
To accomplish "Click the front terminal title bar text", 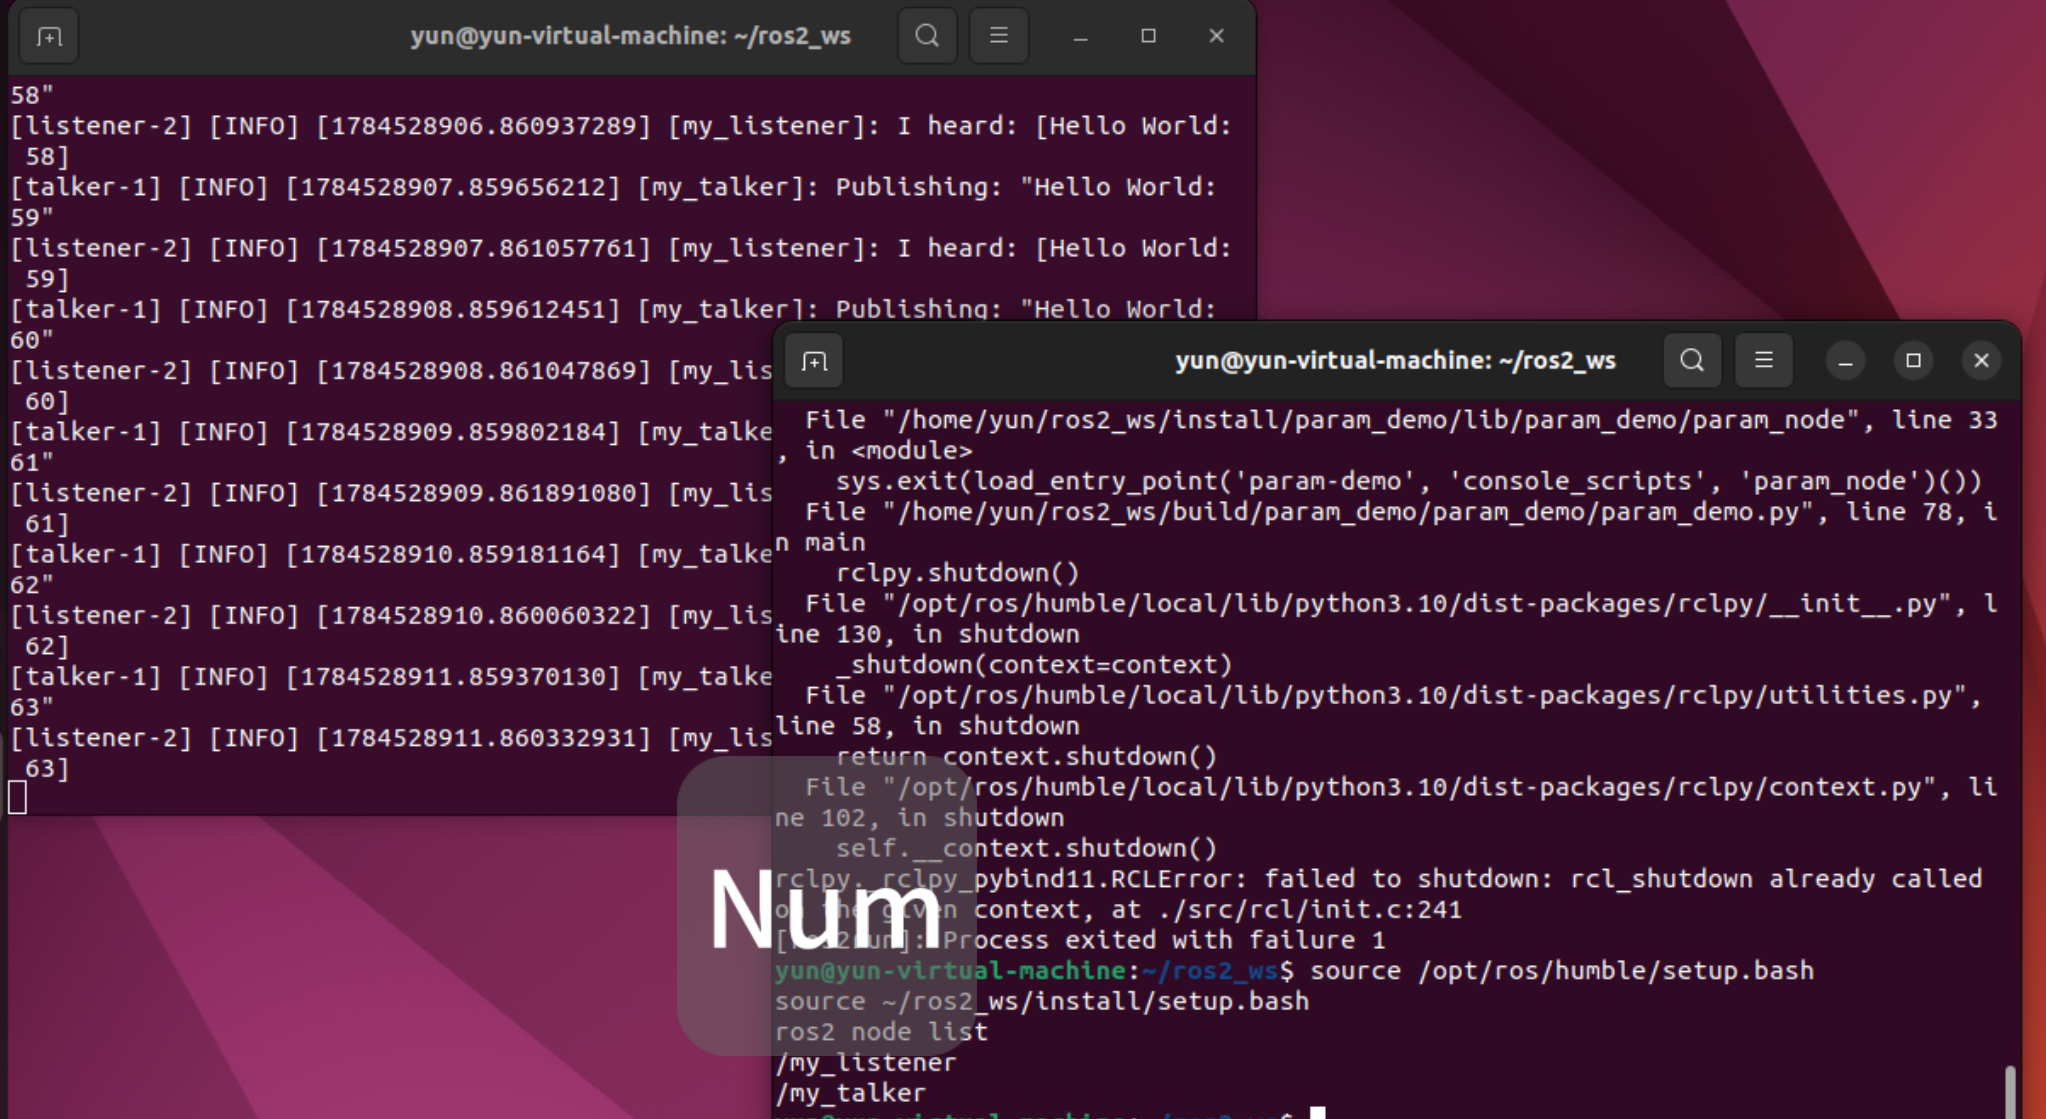I will coord(1395,360).
